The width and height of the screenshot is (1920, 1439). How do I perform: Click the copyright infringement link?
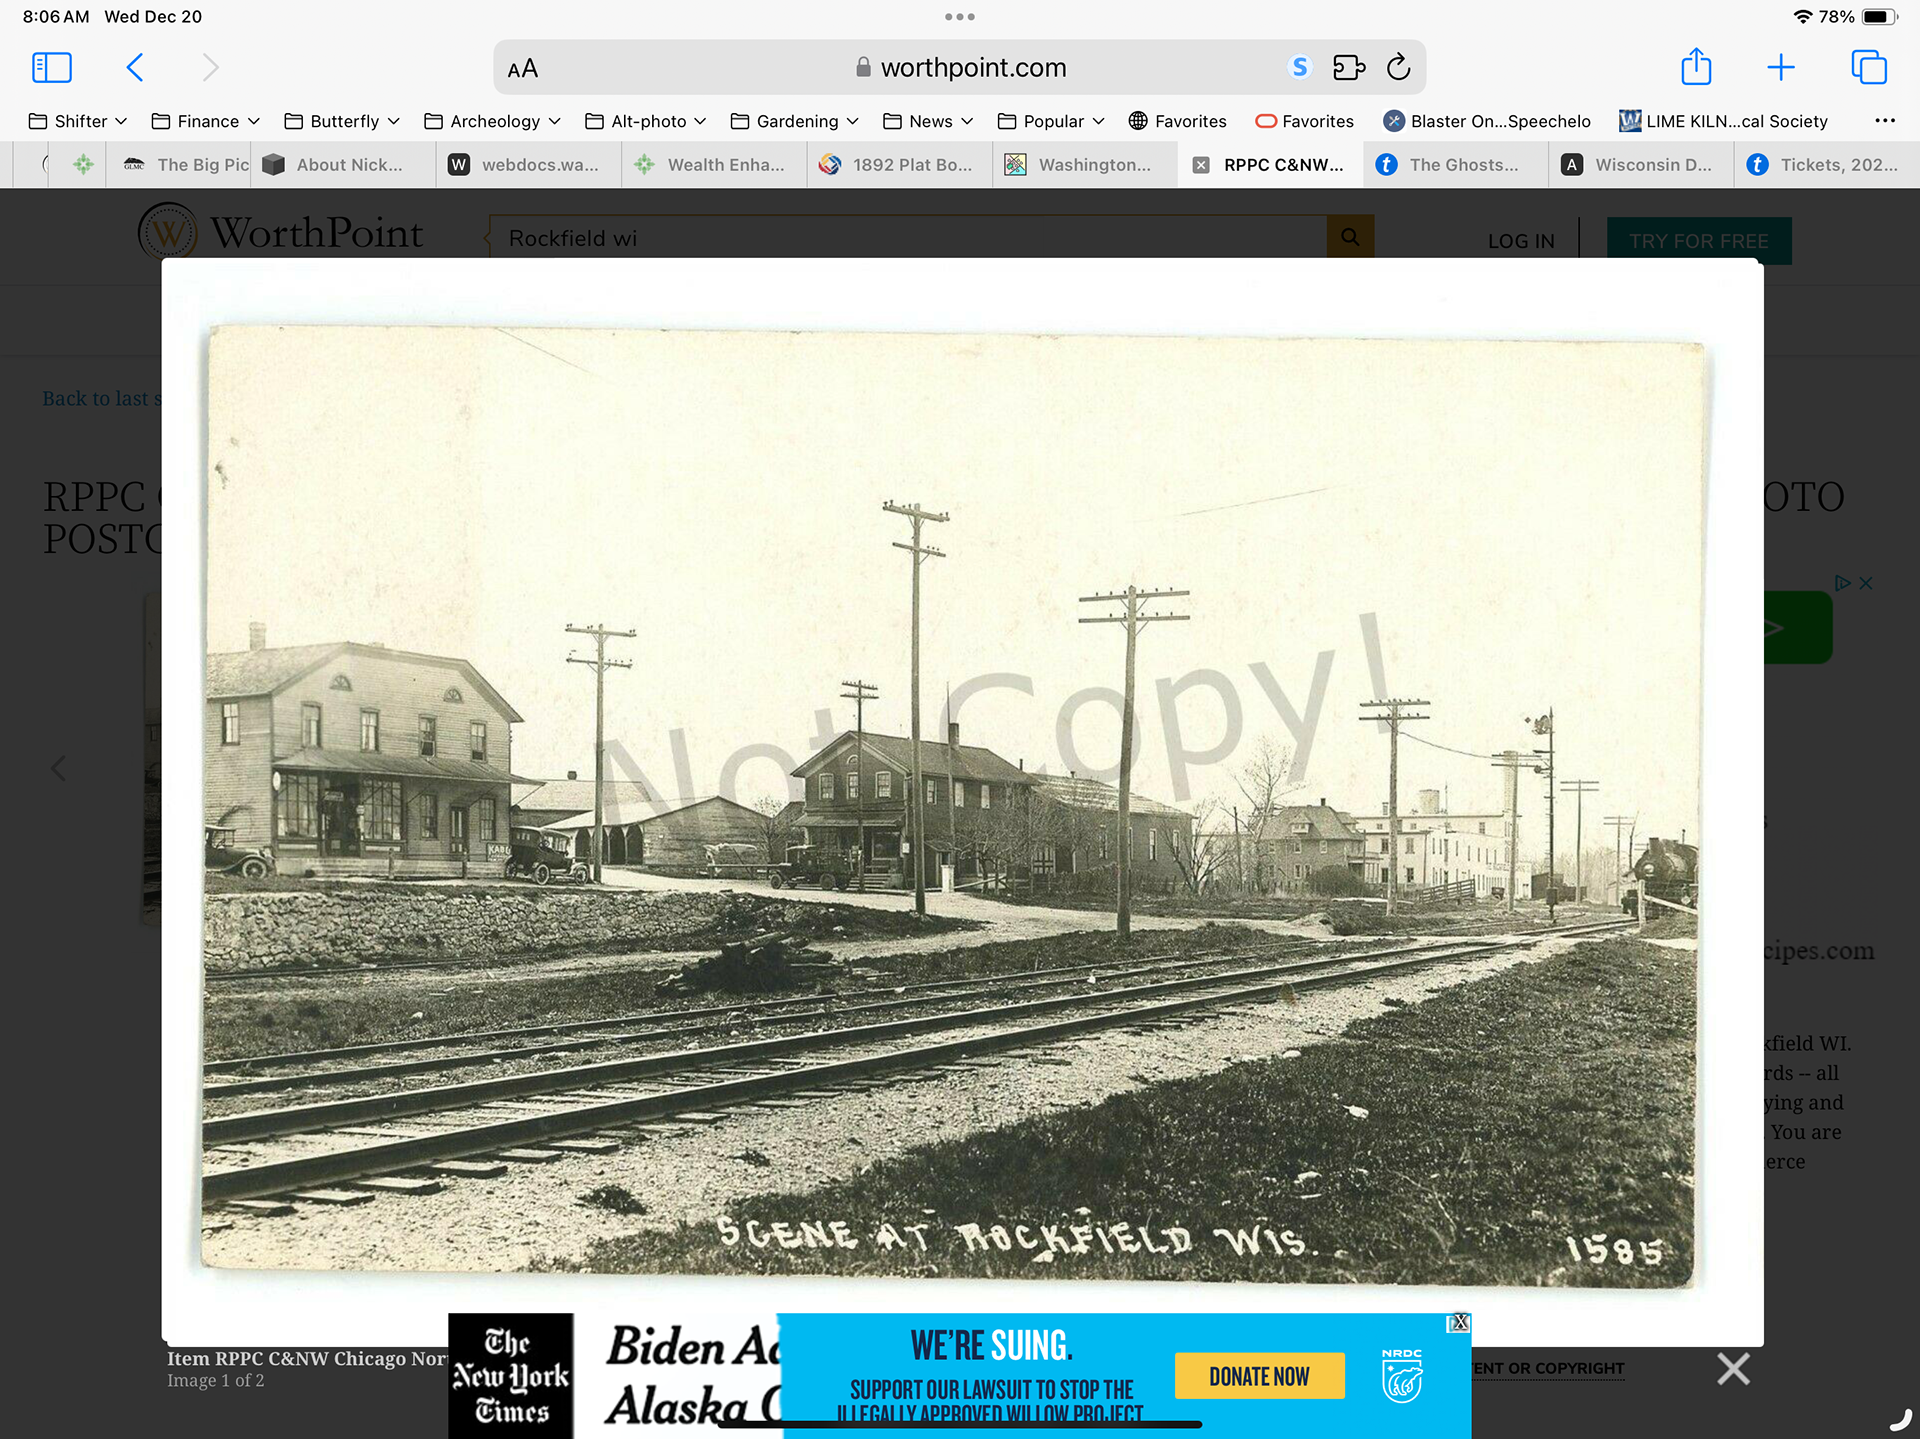tap(1548, 1368)
